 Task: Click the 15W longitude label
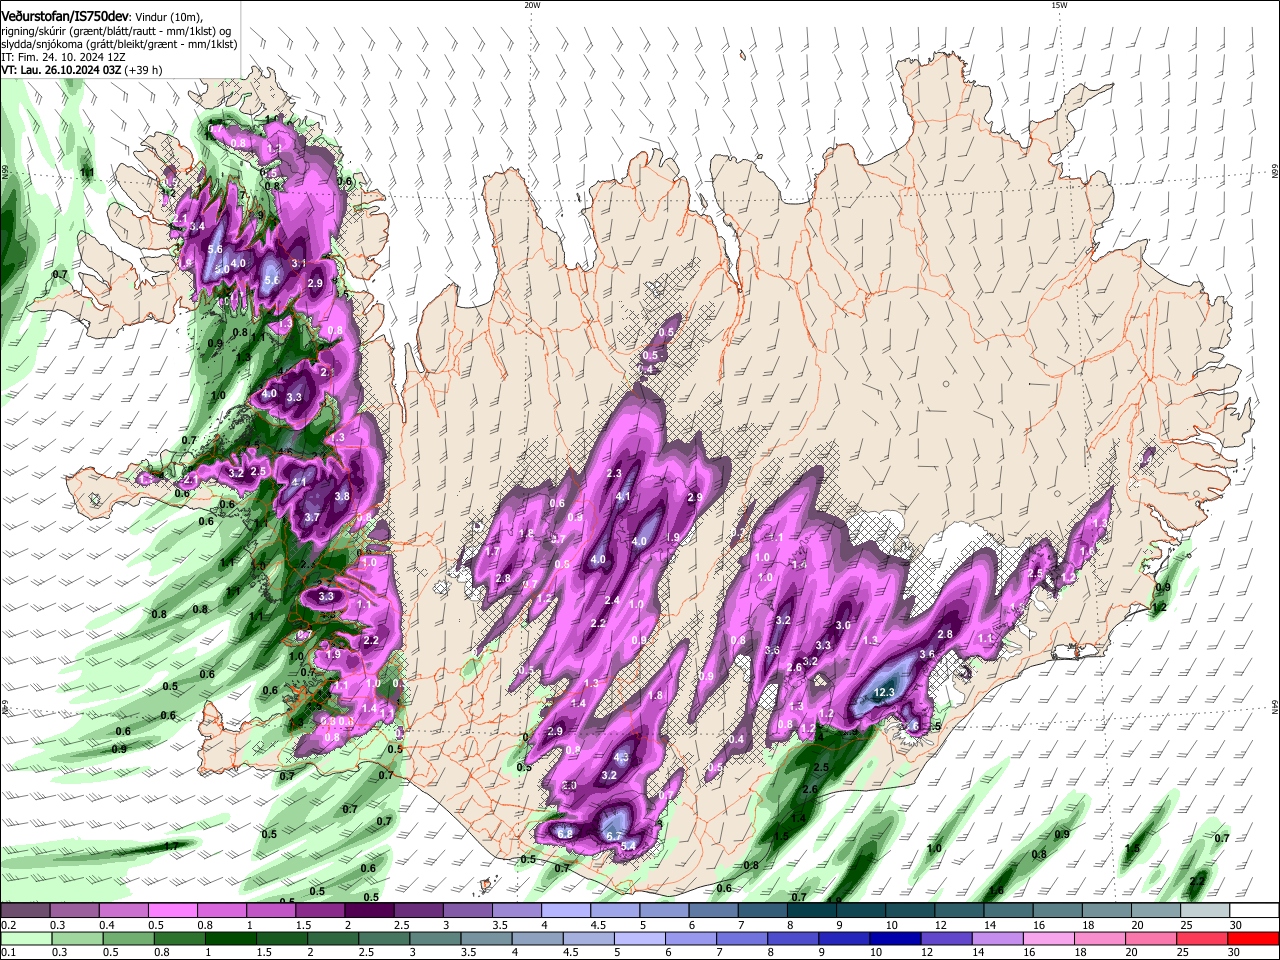(x=1059, y=5)
